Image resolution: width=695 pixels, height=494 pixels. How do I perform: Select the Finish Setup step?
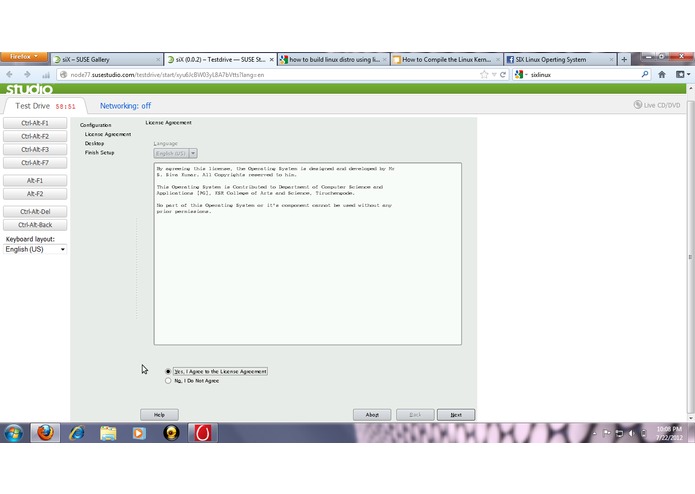pyautogui.click(x=99, y=152)
